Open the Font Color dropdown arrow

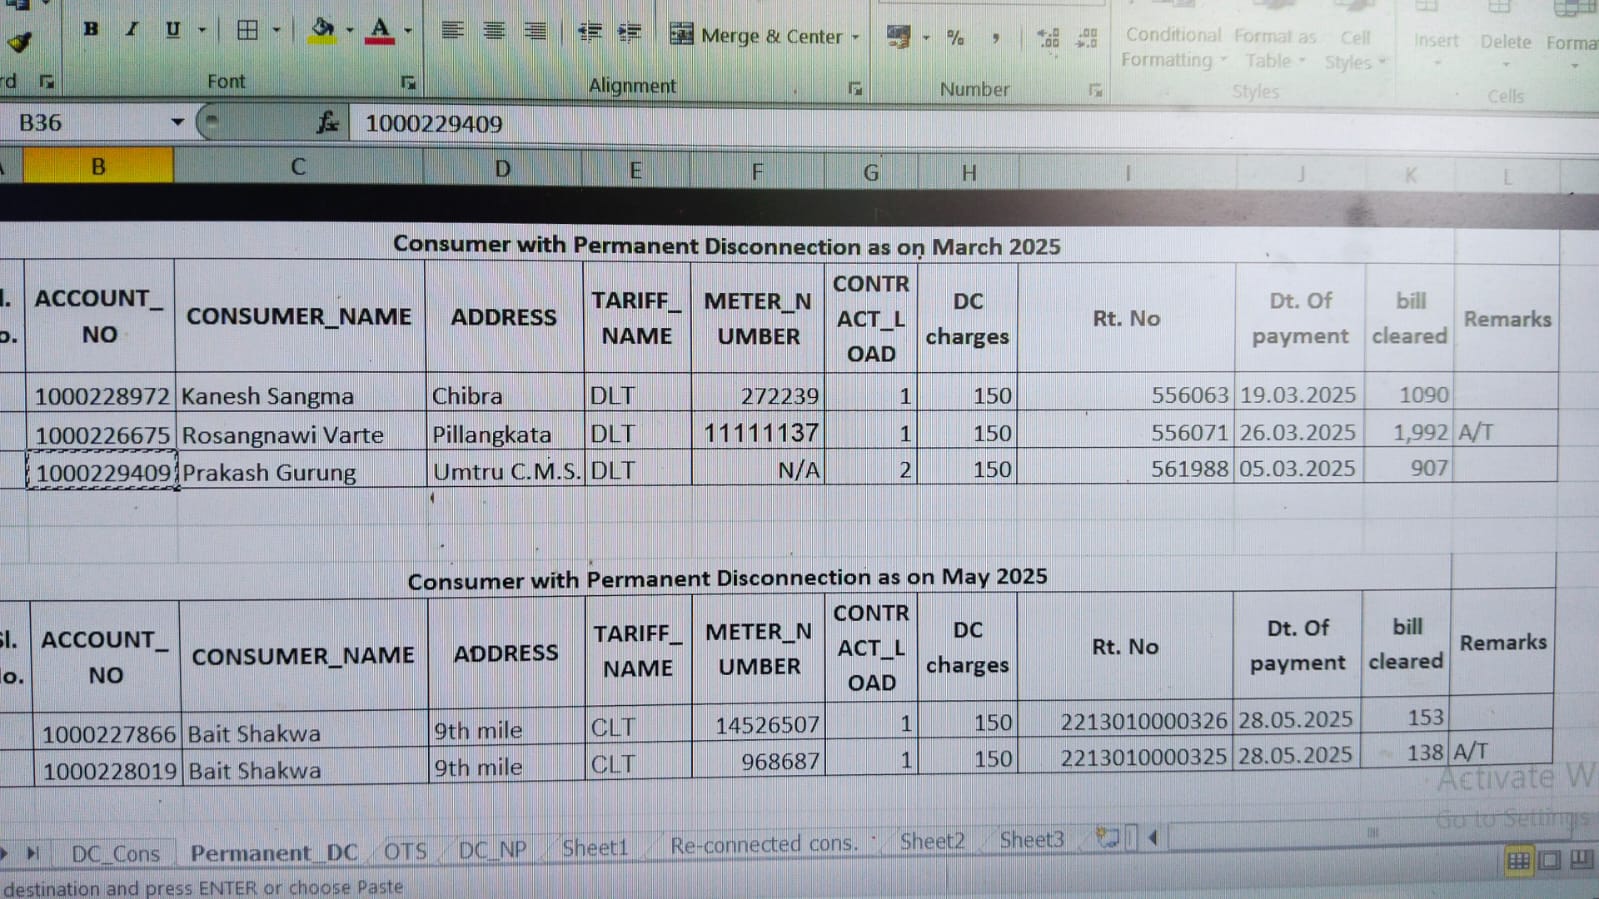click(408, 31)
